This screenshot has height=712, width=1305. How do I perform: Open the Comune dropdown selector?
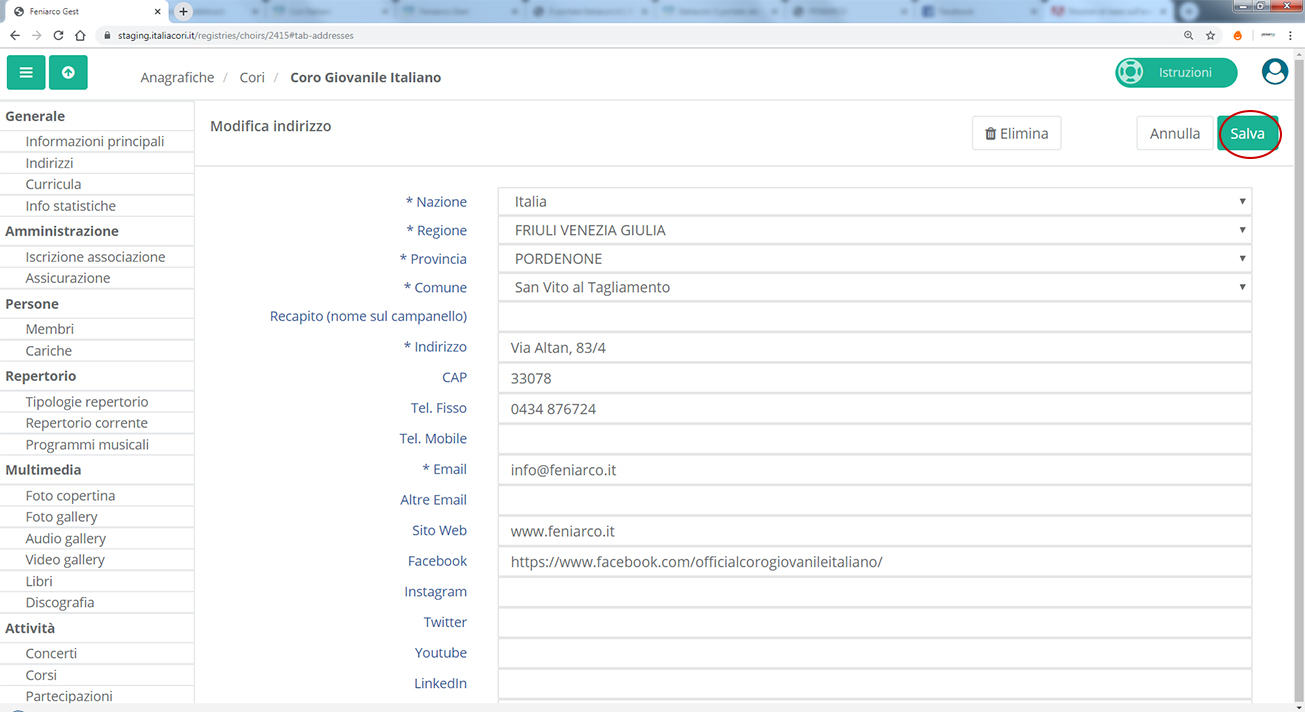pos(874,287)
